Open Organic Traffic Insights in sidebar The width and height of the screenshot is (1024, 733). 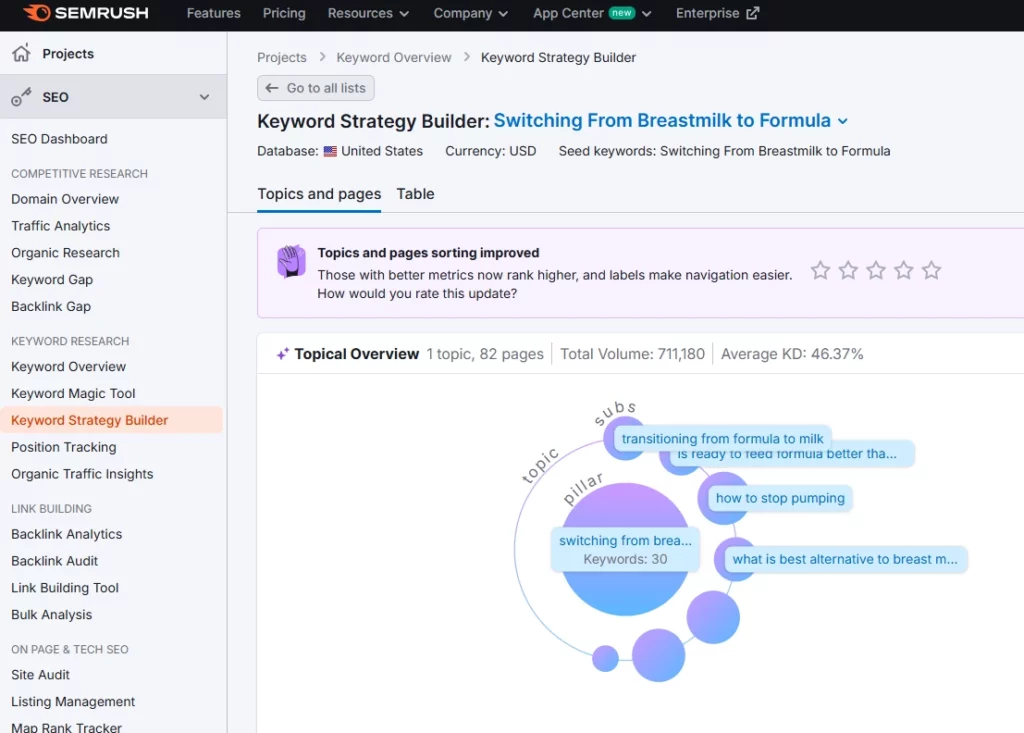point(82,474)
